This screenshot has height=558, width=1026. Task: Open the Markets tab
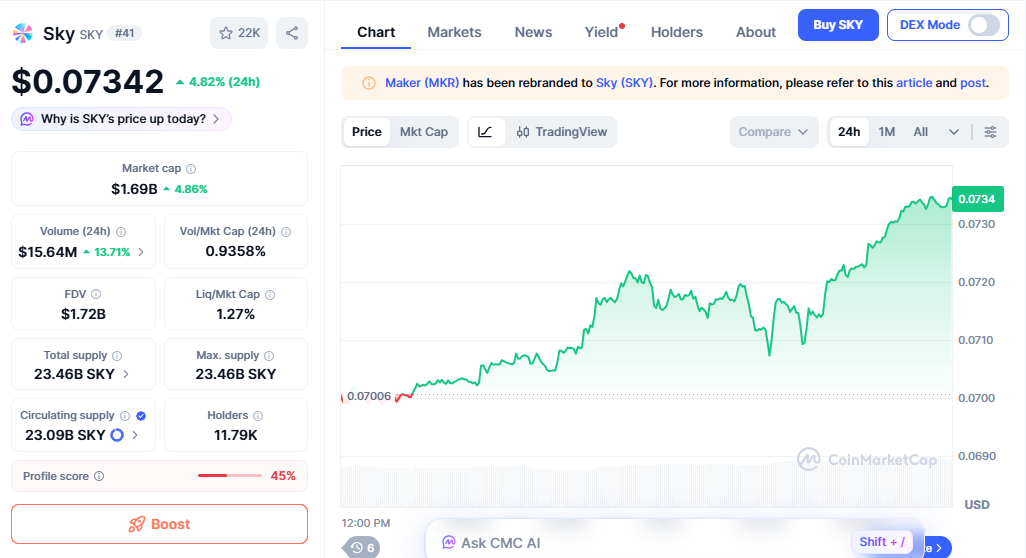(x=454, y=32)
